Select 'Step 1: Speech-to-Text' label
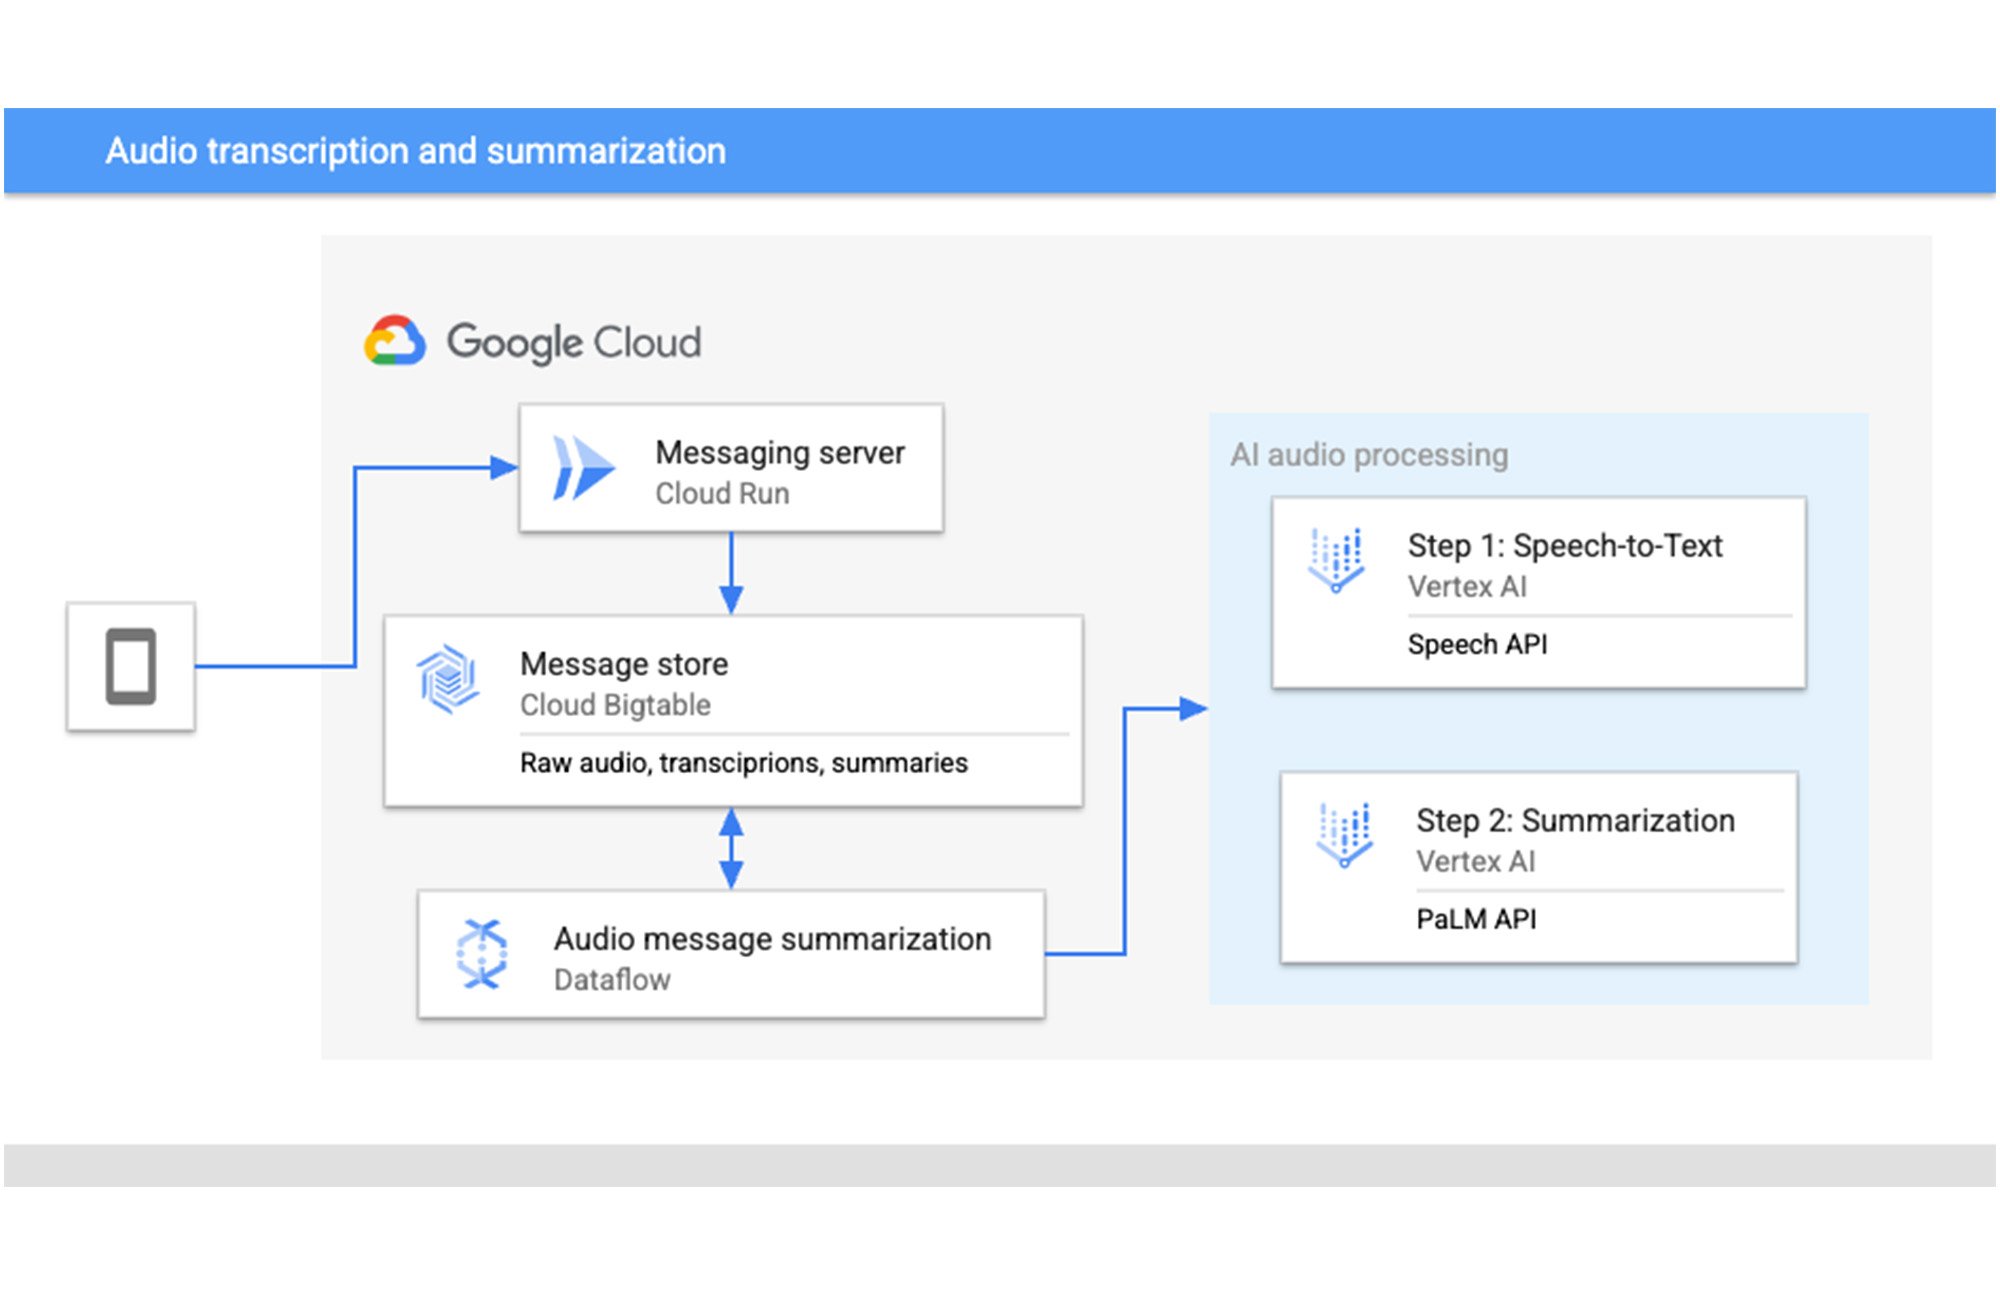Viewport: 2000px width, 1295px height. click(x=1565, y=546)
